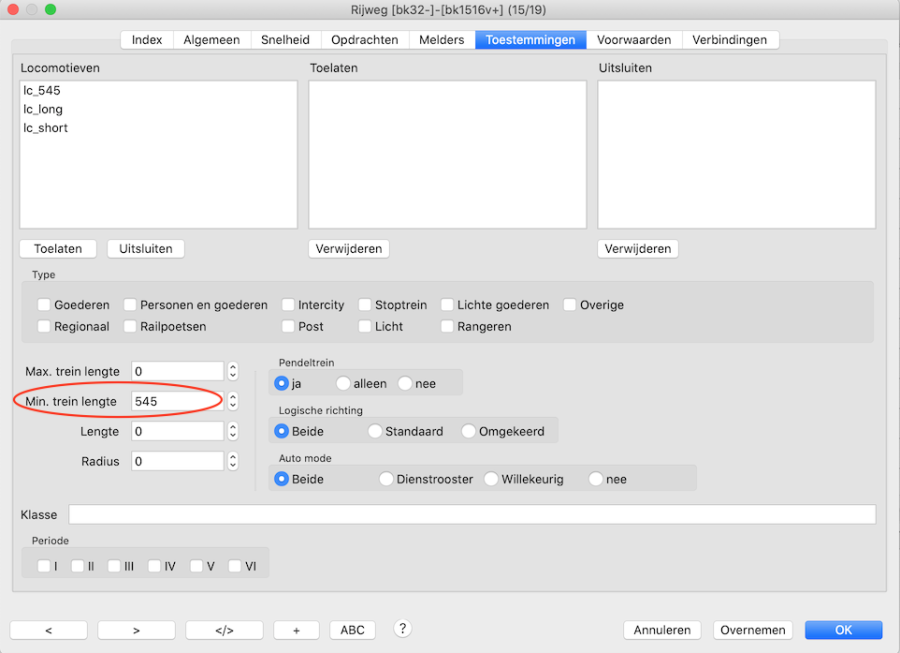Click the Overnemen button
The image size is (900, 653).
(753, 630)
